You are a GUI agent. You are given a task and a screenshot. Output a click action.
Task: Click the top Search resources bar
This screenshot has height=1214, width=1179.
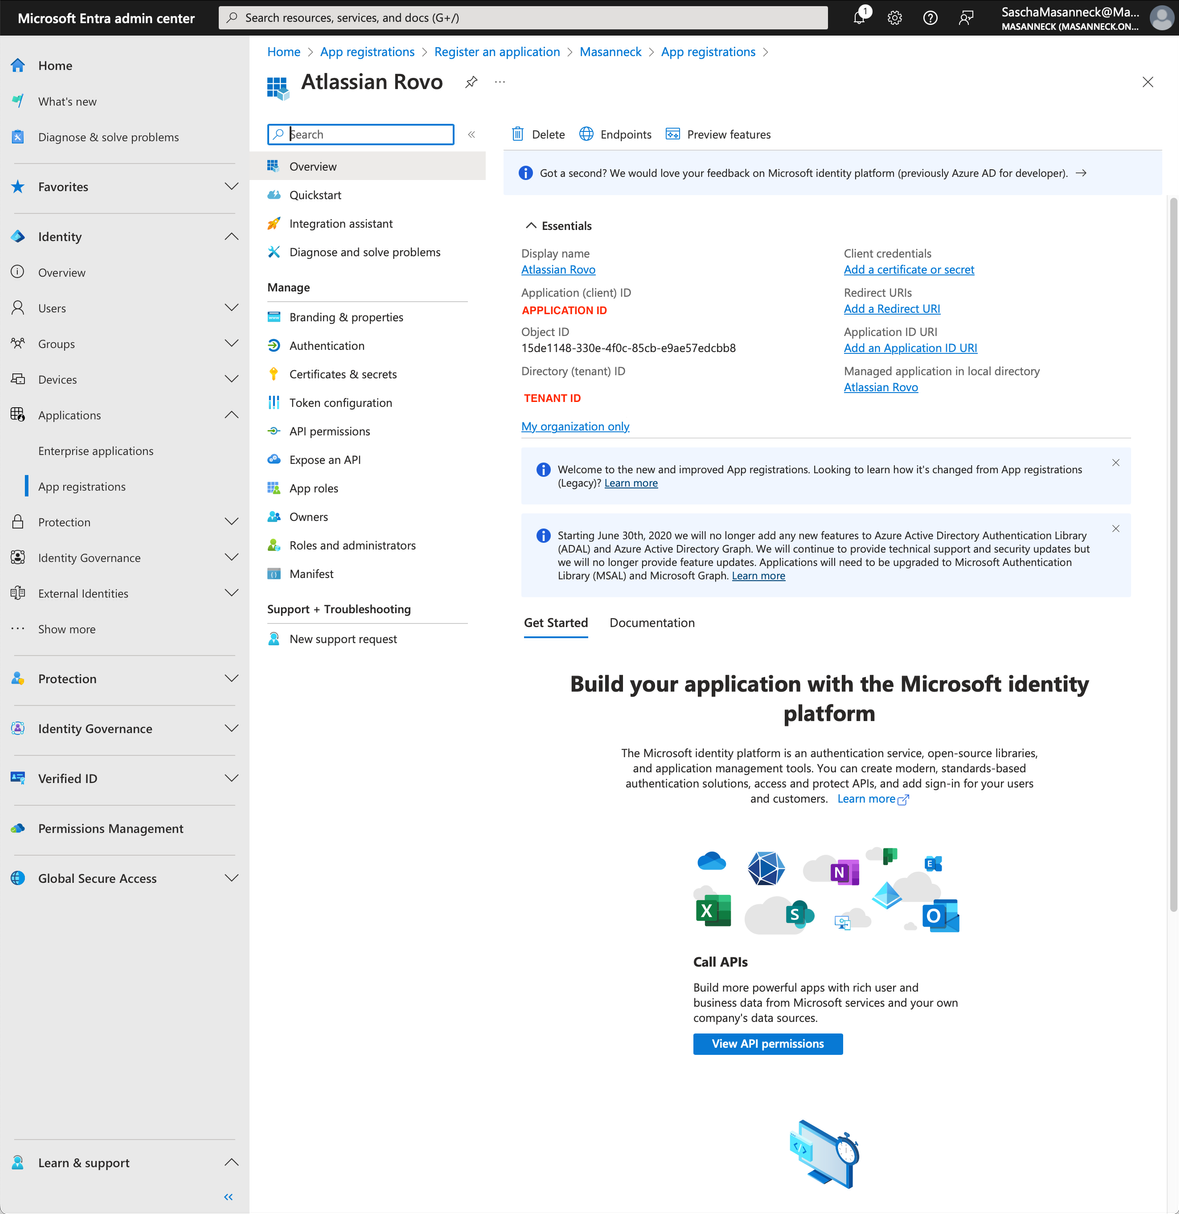523,18
